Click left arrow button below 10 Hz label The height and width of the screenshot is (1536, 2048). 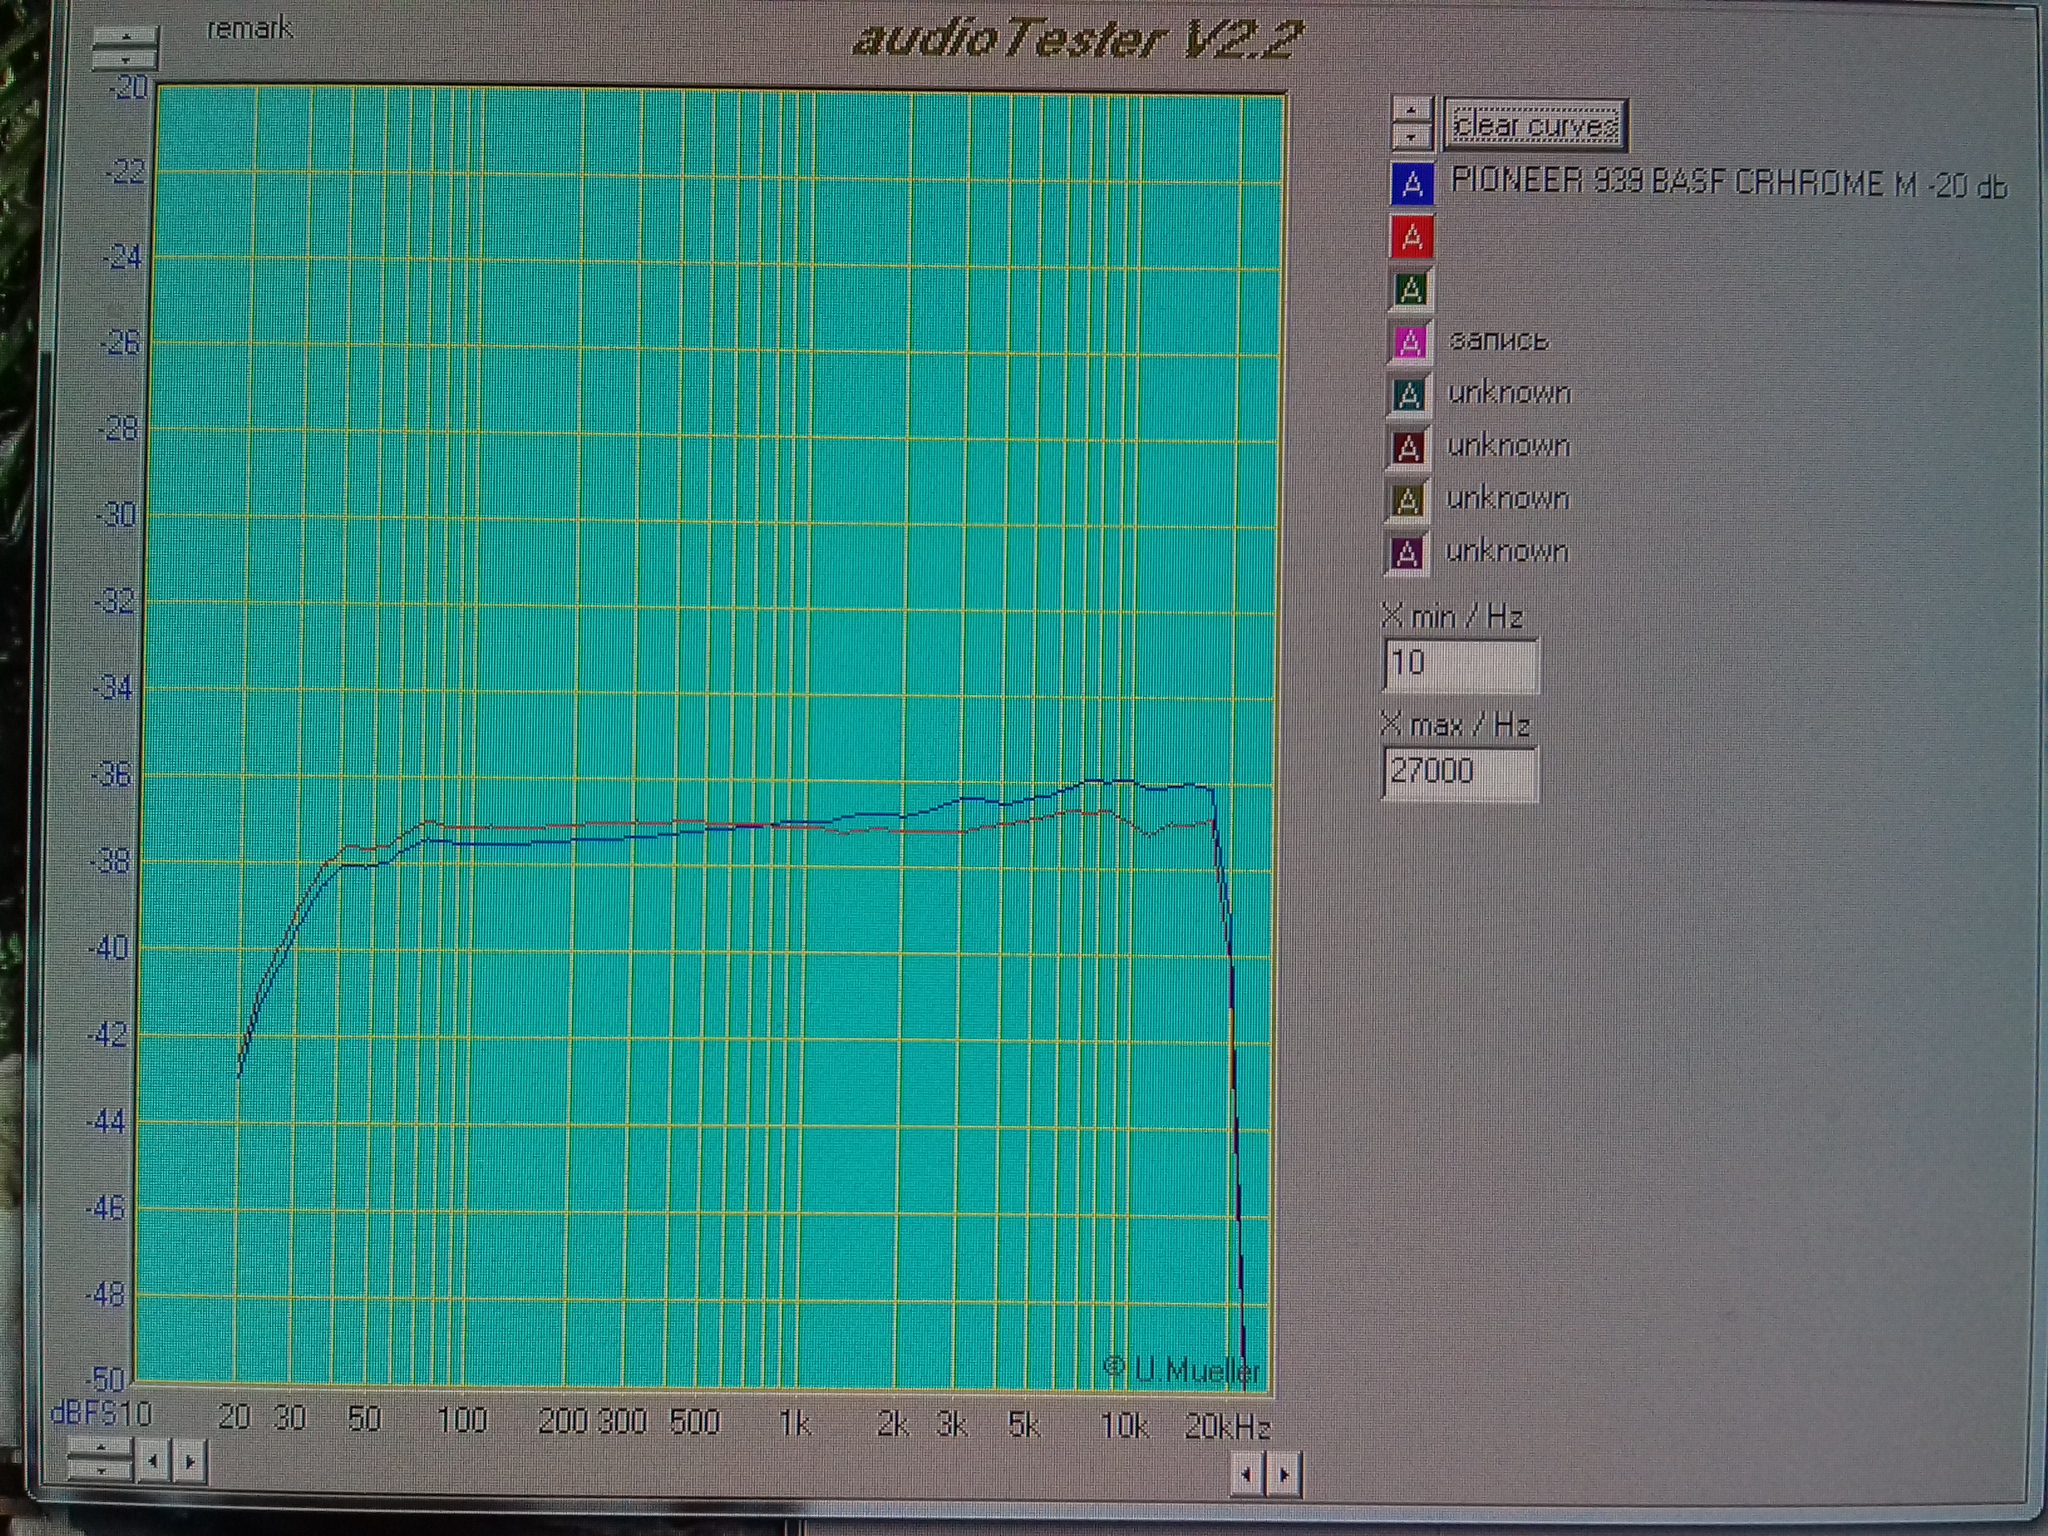coord(153,1462)
